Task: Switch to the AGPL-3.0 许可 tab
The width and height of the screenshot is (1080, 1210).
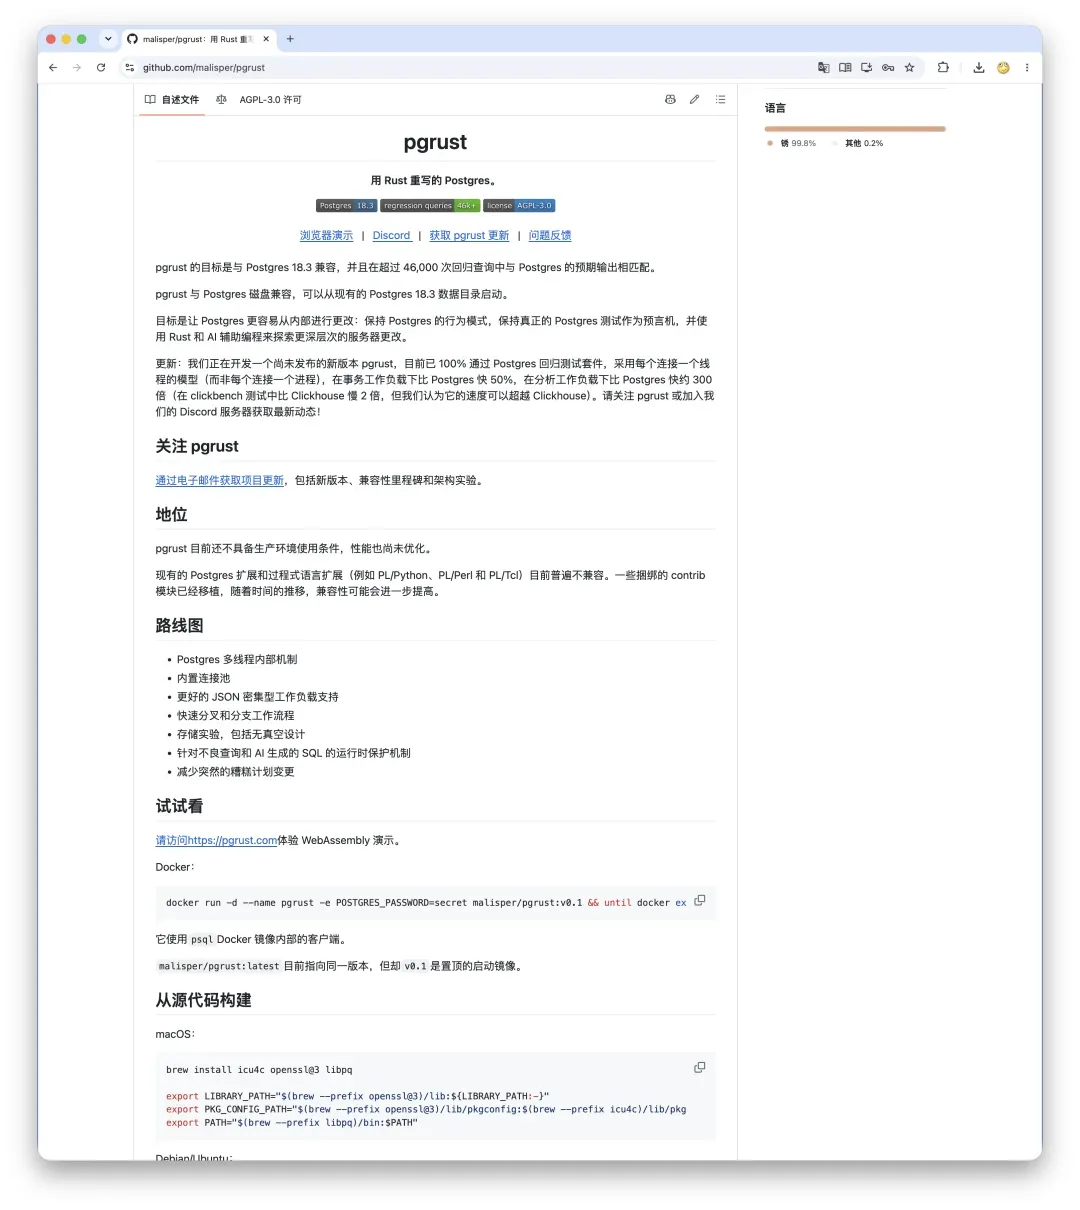Action: 259,100
